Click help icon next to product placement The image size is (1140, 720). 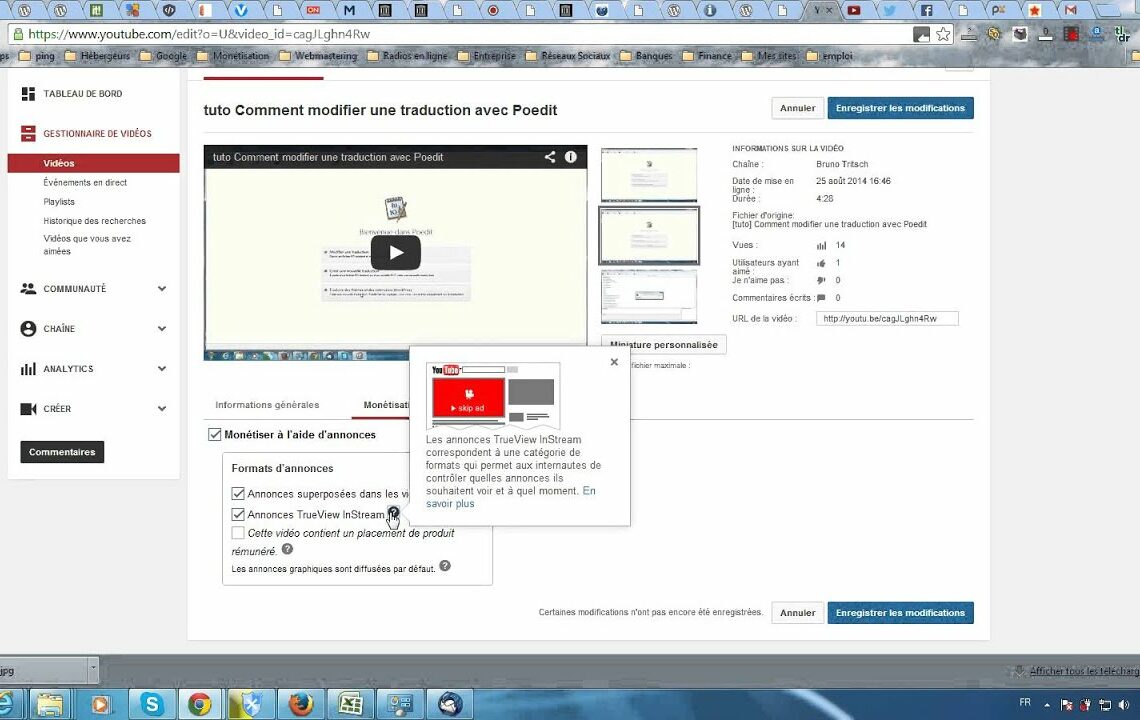click(x=287, y=549)
